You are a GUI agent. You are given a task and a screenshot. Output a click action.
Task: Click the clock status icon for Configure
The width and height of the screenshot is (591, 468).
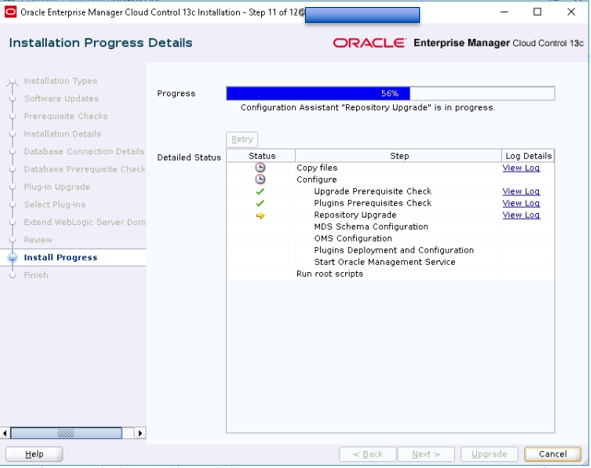pyautogui.click(x=260, y=179)
